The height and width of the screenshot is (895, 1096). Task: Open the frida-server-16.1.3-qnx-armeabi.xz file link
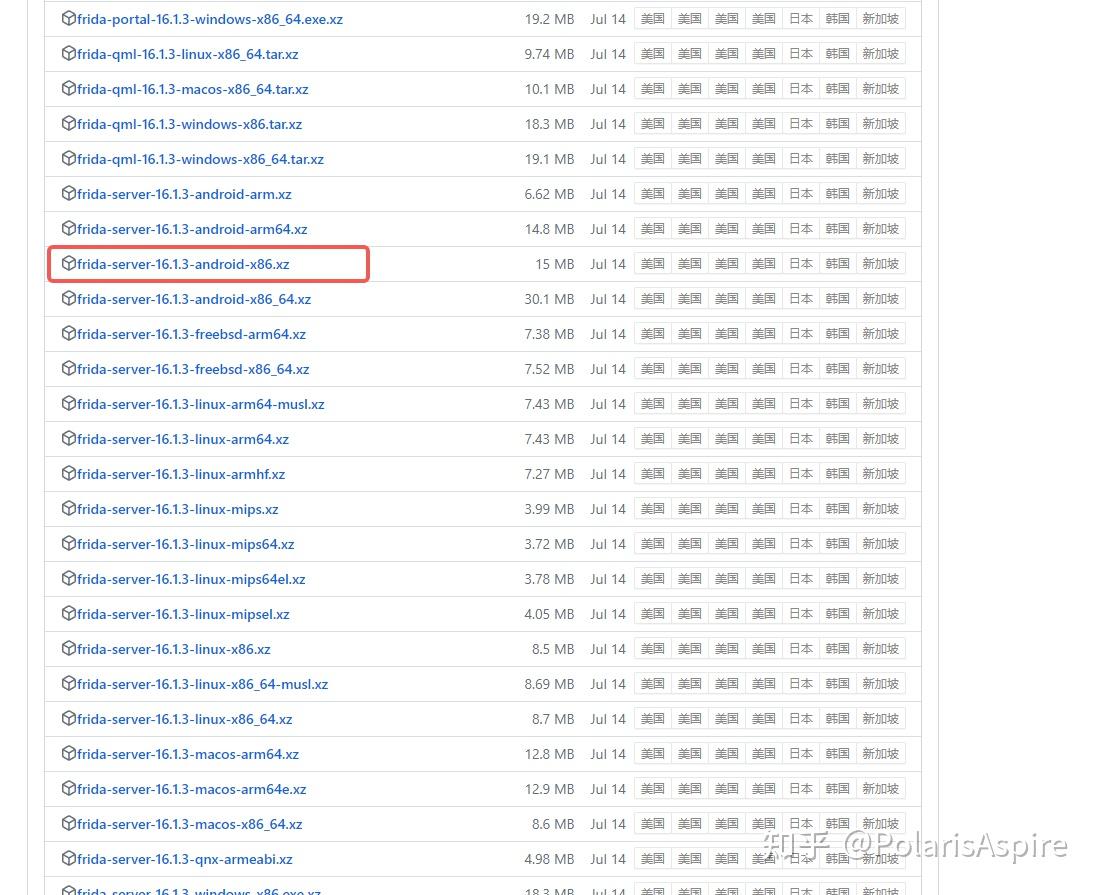pos(185,859)
